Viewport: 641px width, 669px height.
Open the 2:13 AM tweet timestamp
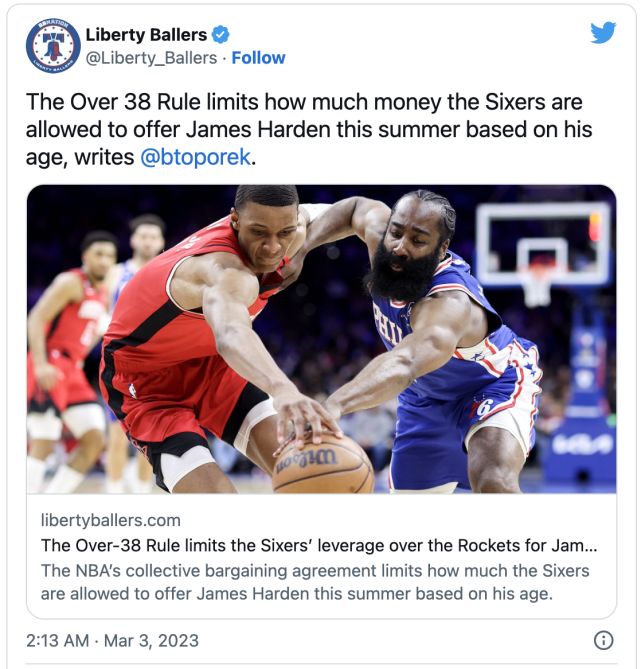coord(58,640)
